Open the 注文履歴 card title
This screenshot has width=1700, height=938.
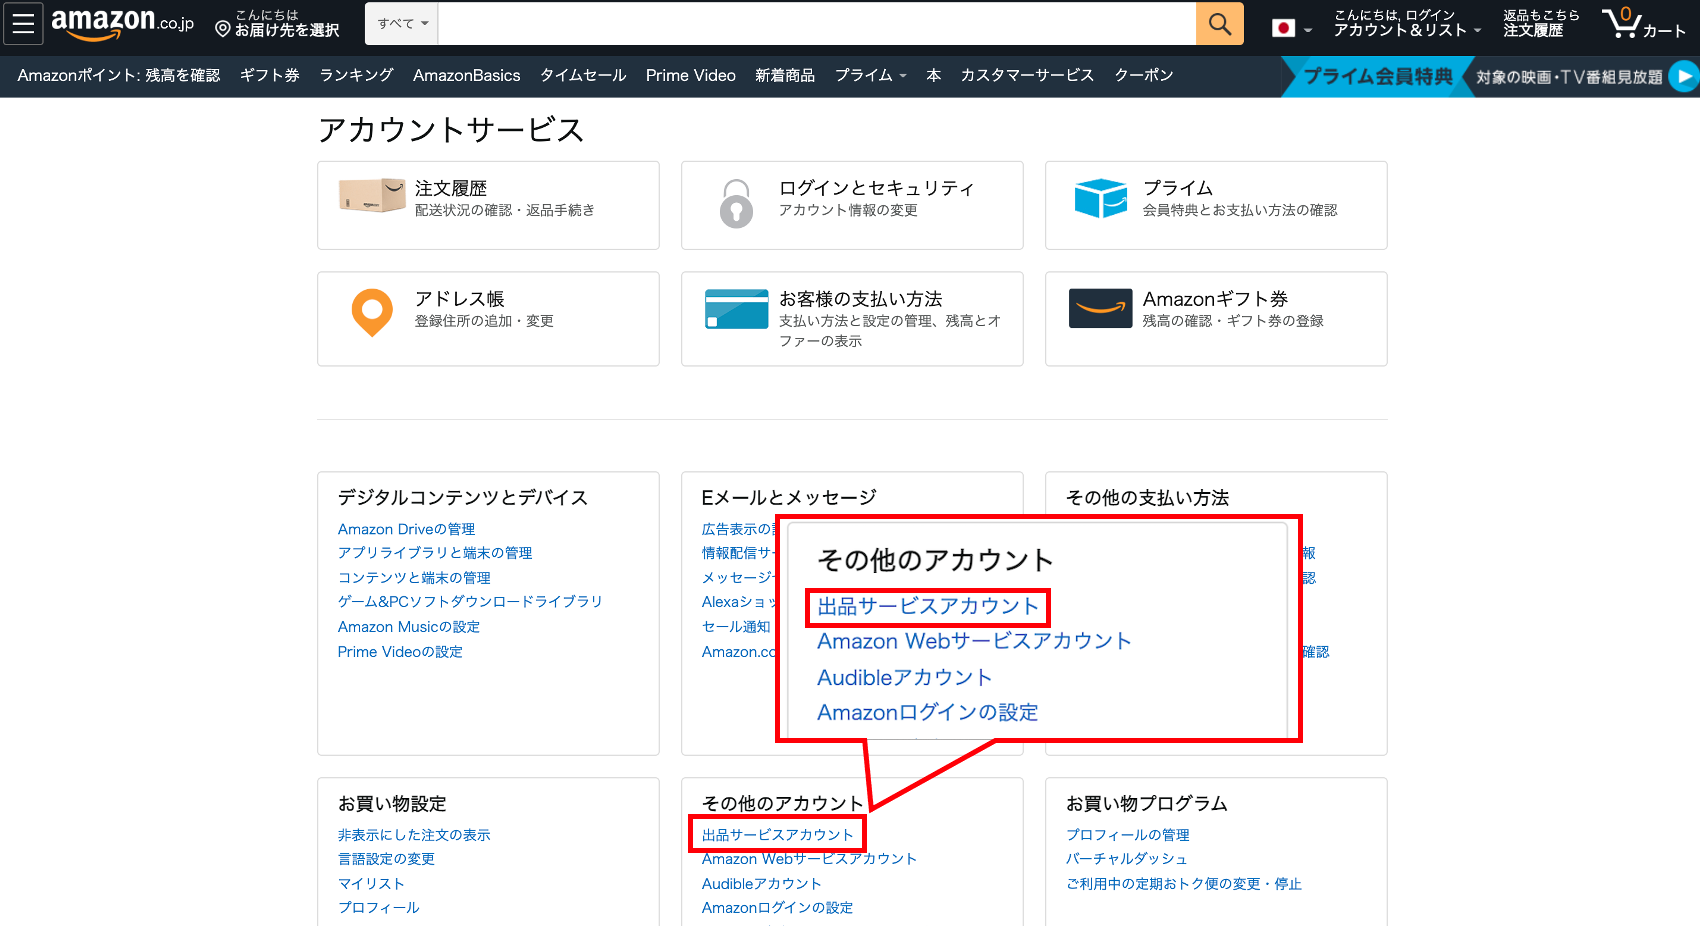[451, 188]
